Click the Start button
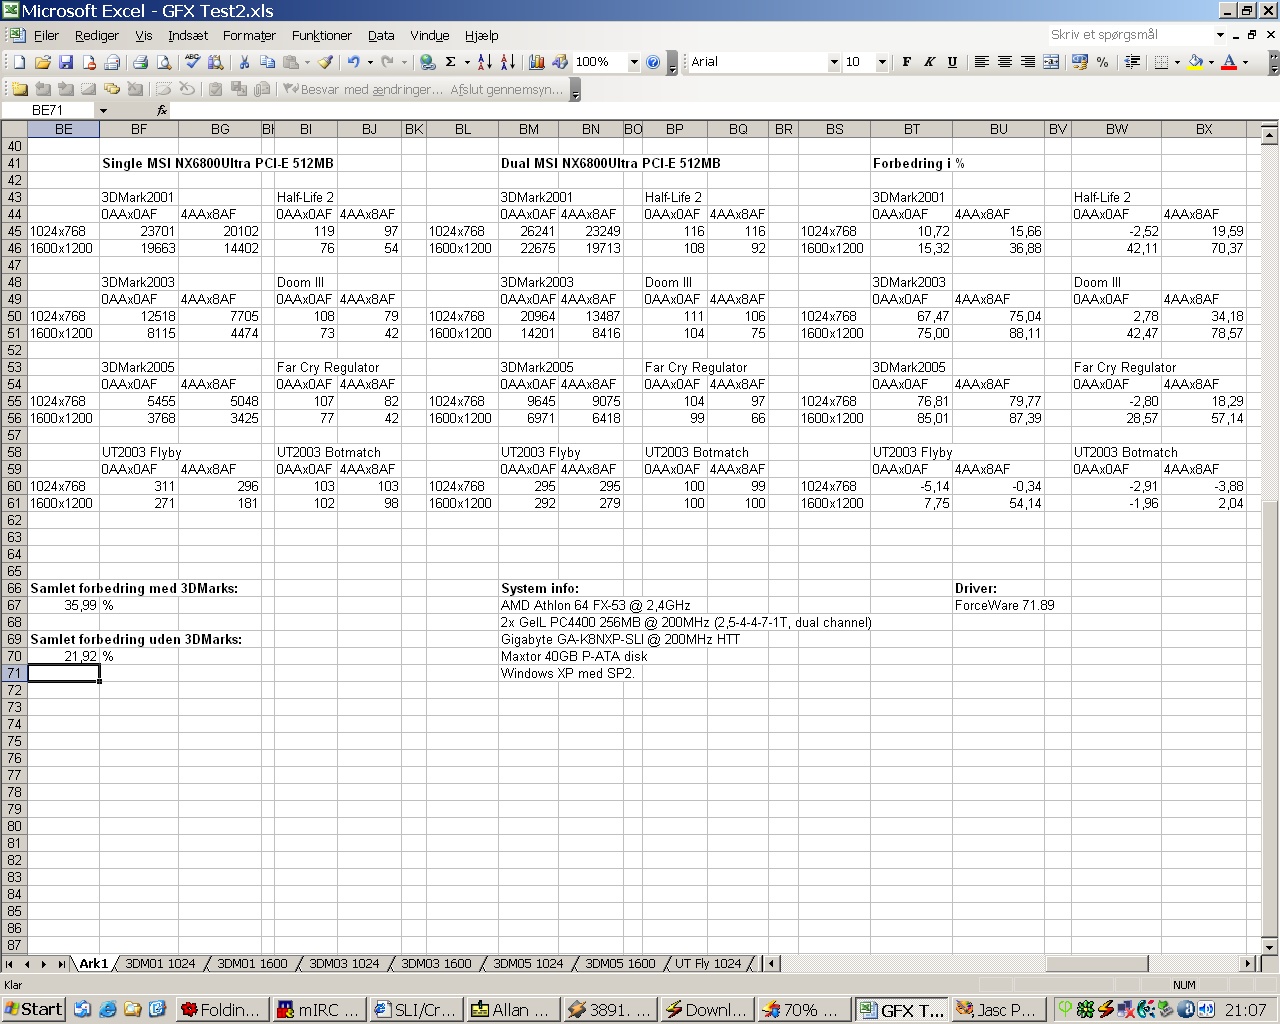 click(33, 1010)
